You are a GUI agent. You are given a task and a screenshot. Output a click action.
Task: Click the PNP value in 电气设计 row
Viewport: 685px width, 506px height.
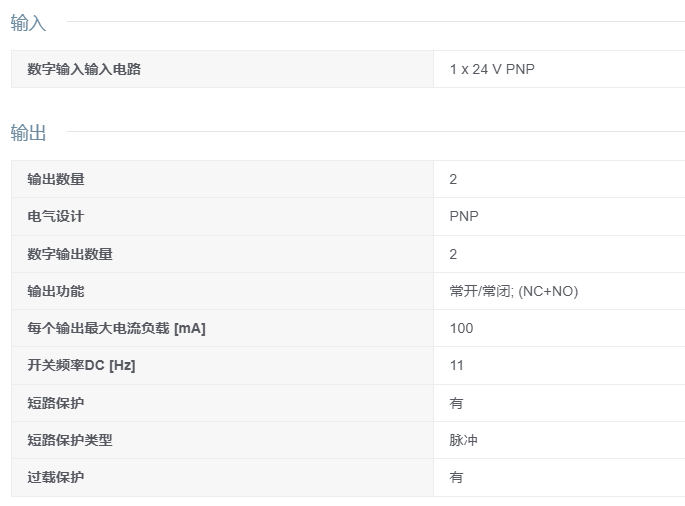coord(464,216)
